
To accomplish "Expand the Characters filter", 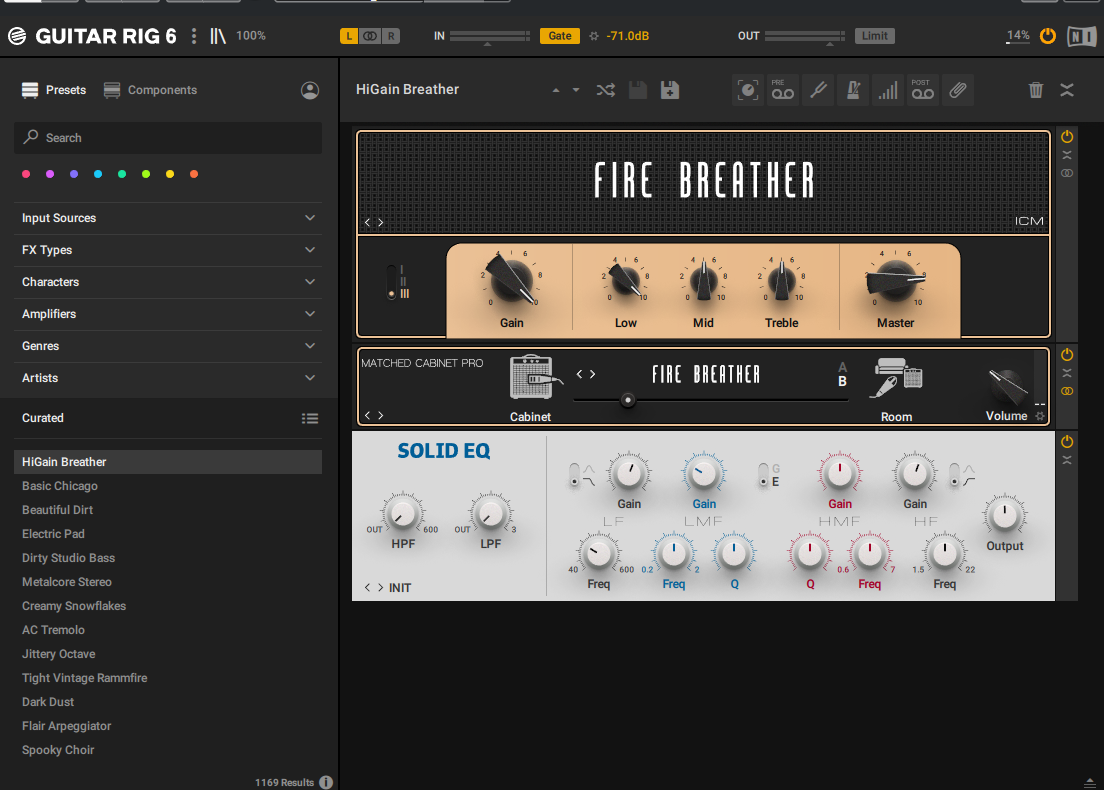I will coord(168,282).
